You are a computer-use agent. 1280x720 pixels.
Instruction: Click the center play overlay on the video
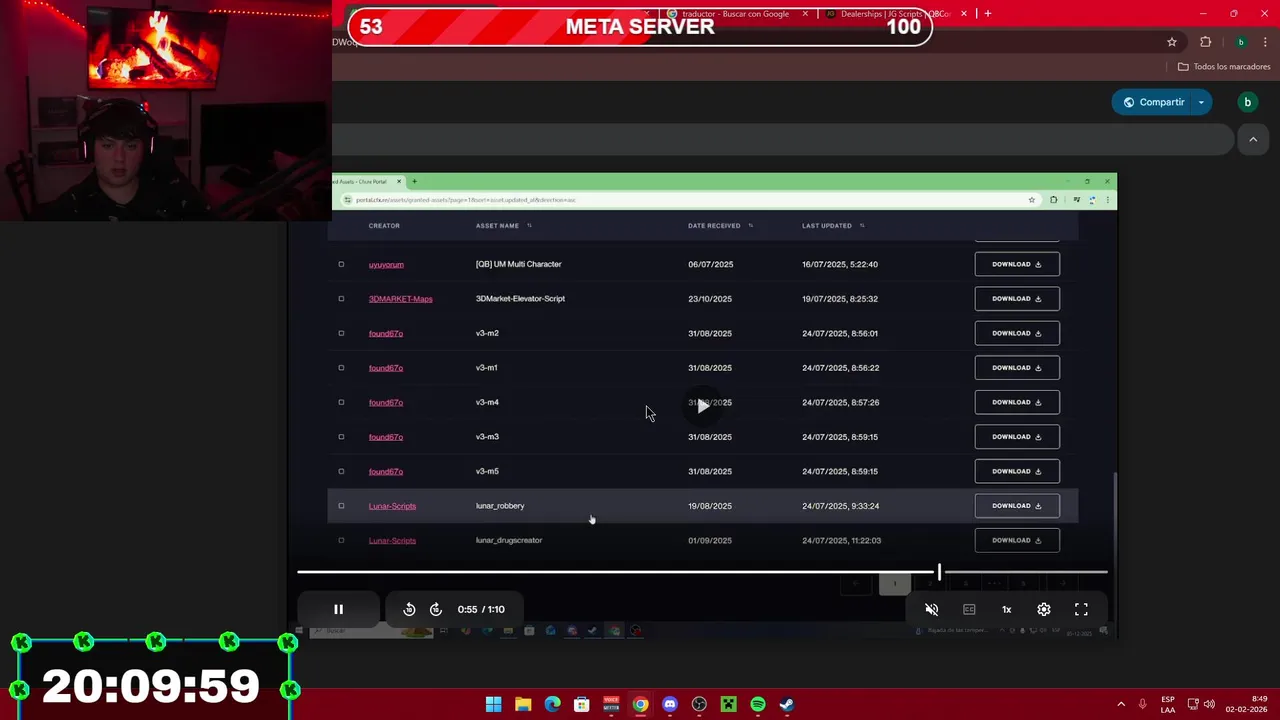703,405
